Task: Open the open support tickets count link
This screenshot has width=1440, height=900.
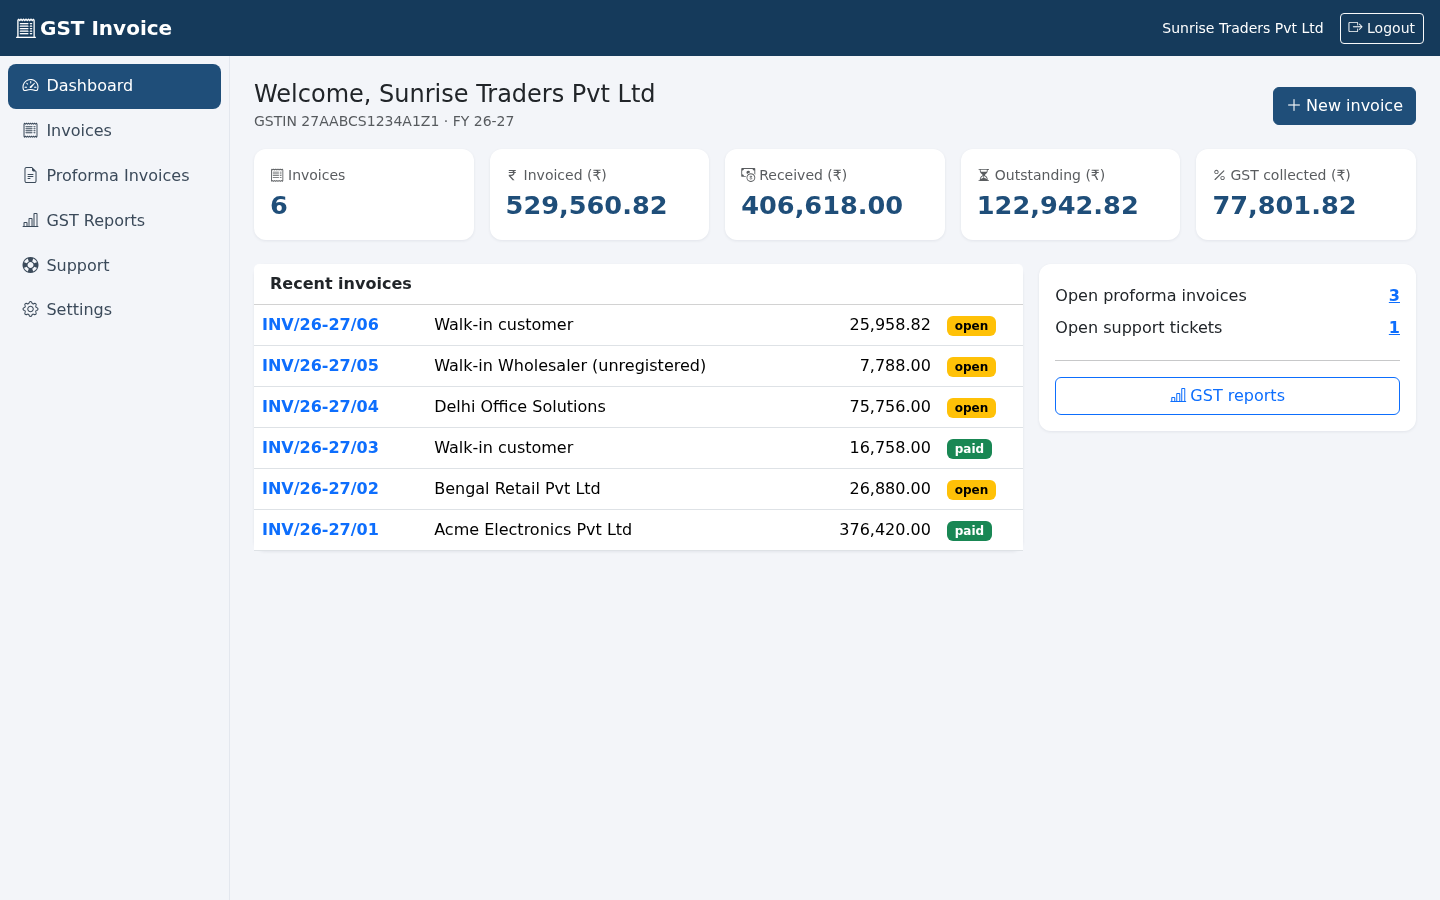Action: [x=1394, y=328]
